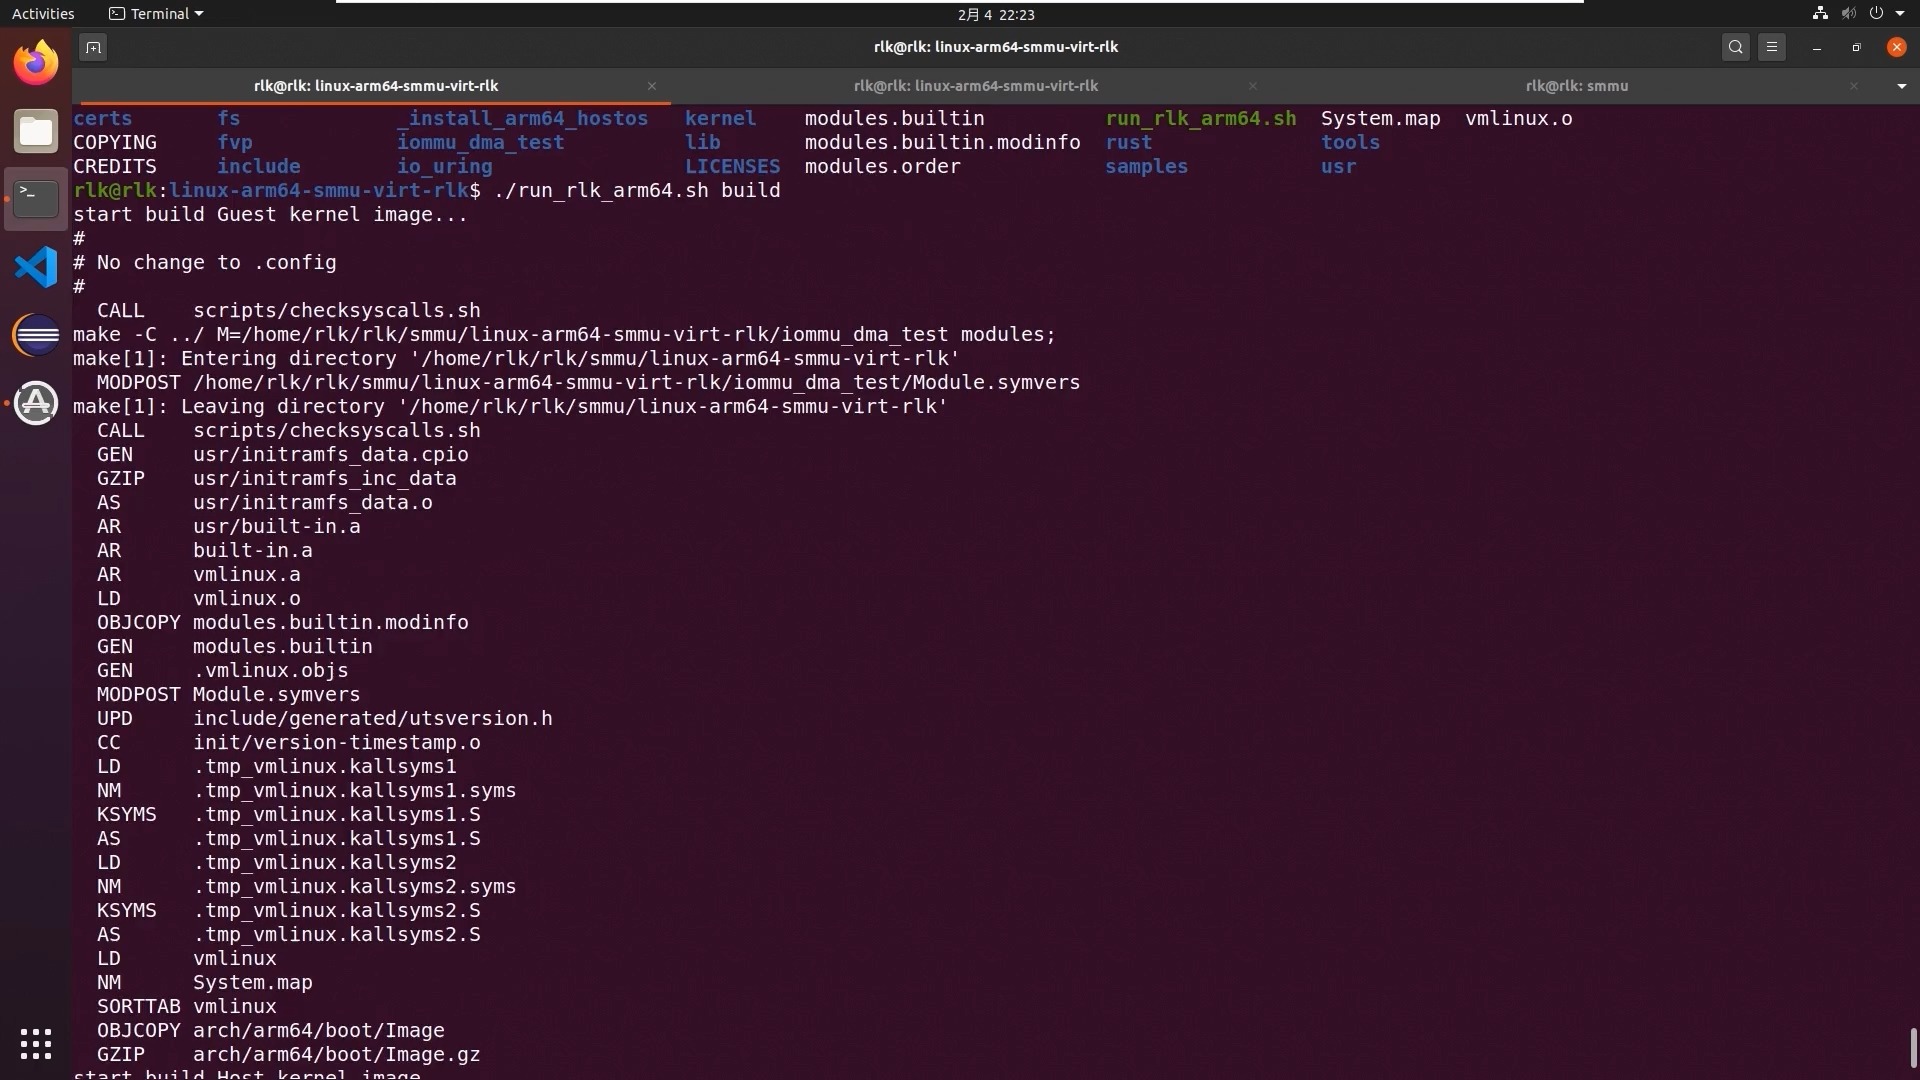Open the Terminal app from the dock
1920x1080 pixels.
[35, 198]
